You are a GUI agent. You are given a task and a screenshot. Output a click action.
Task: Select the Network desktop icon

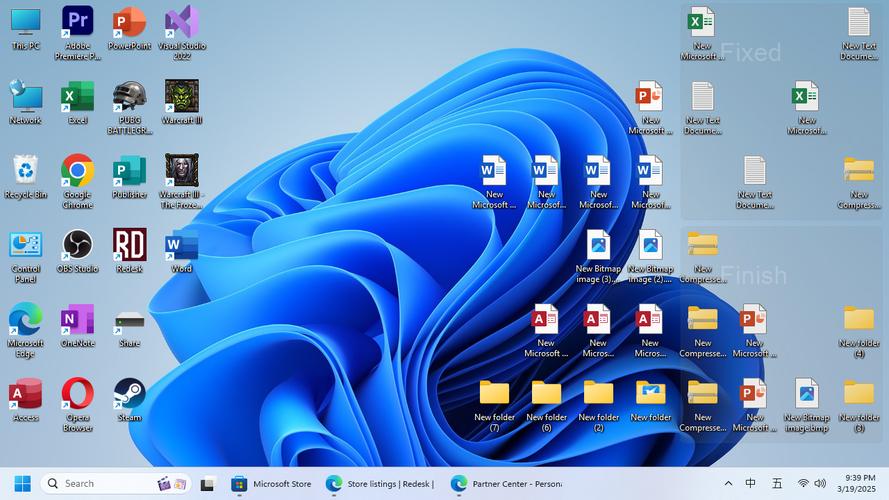pos(26,103)
